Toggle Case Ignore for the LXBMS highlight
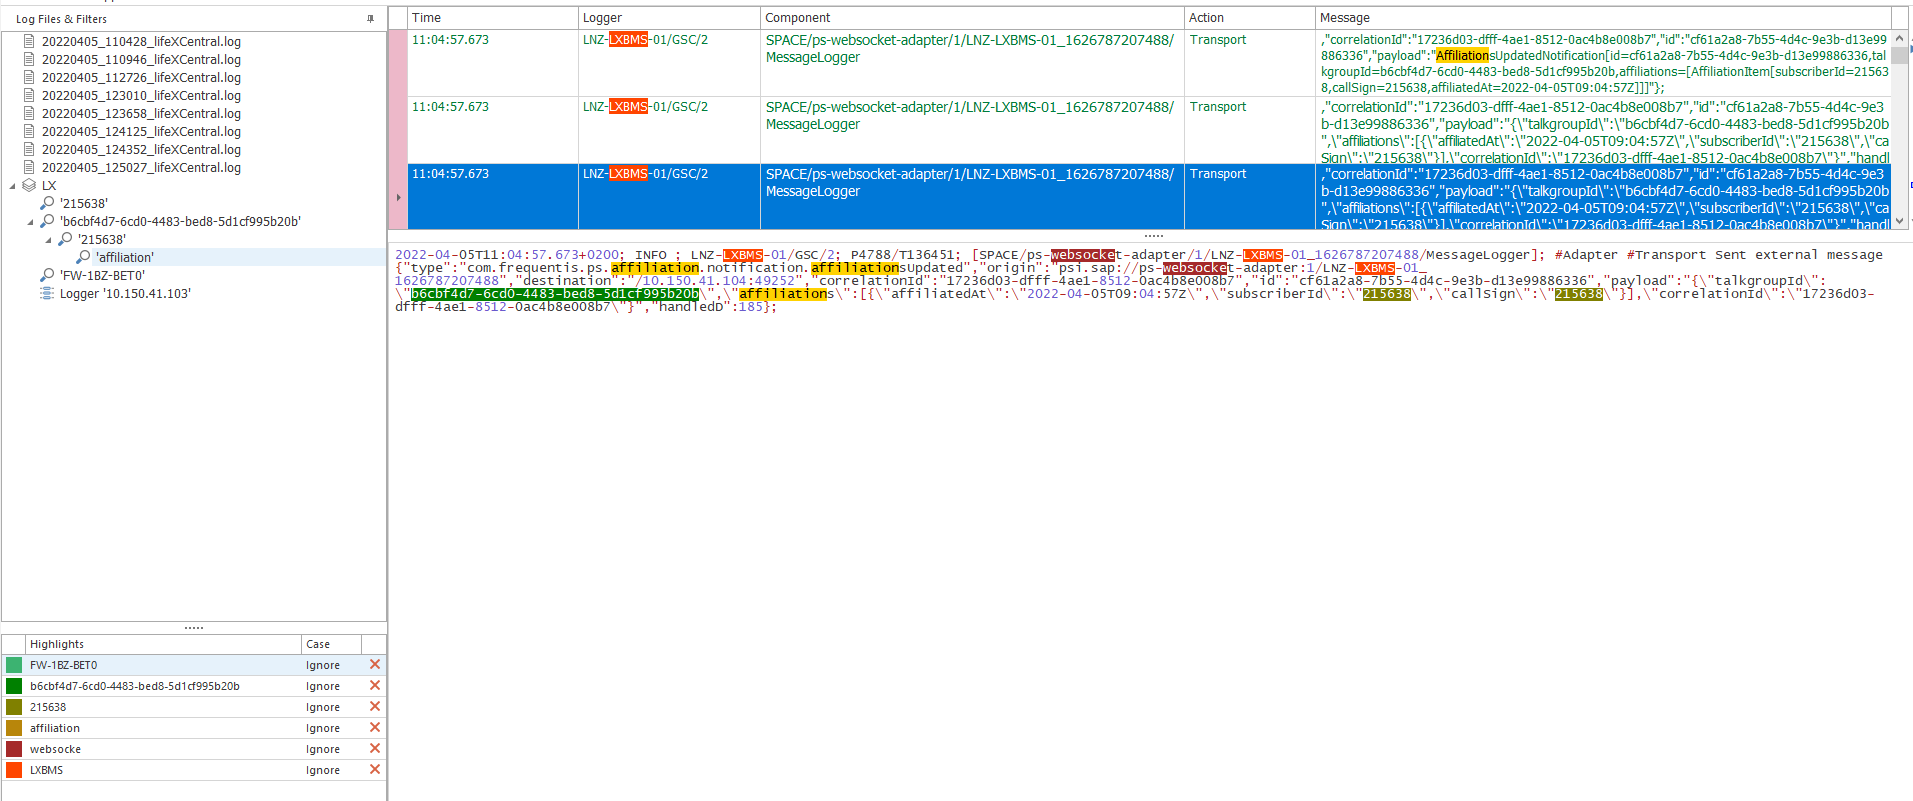 click(x=323, y=770)
